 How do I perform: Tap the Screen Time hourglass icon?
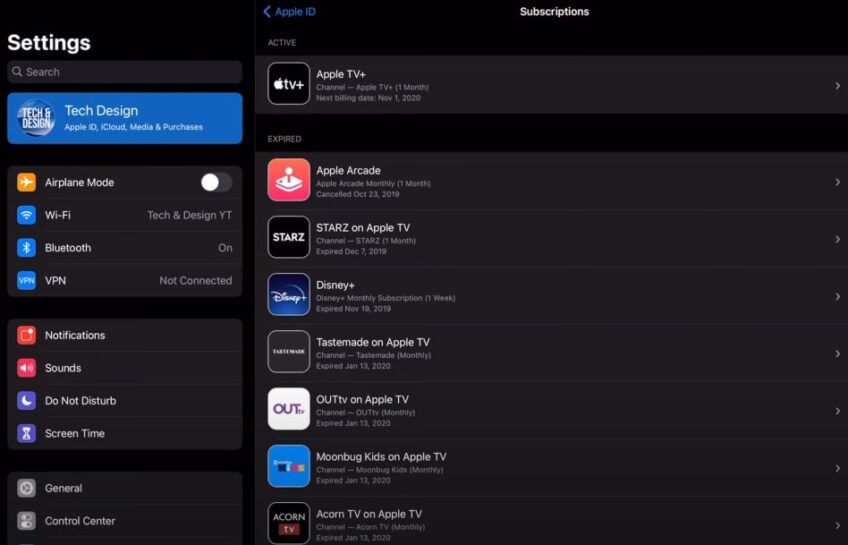click(x=26, y=434)
